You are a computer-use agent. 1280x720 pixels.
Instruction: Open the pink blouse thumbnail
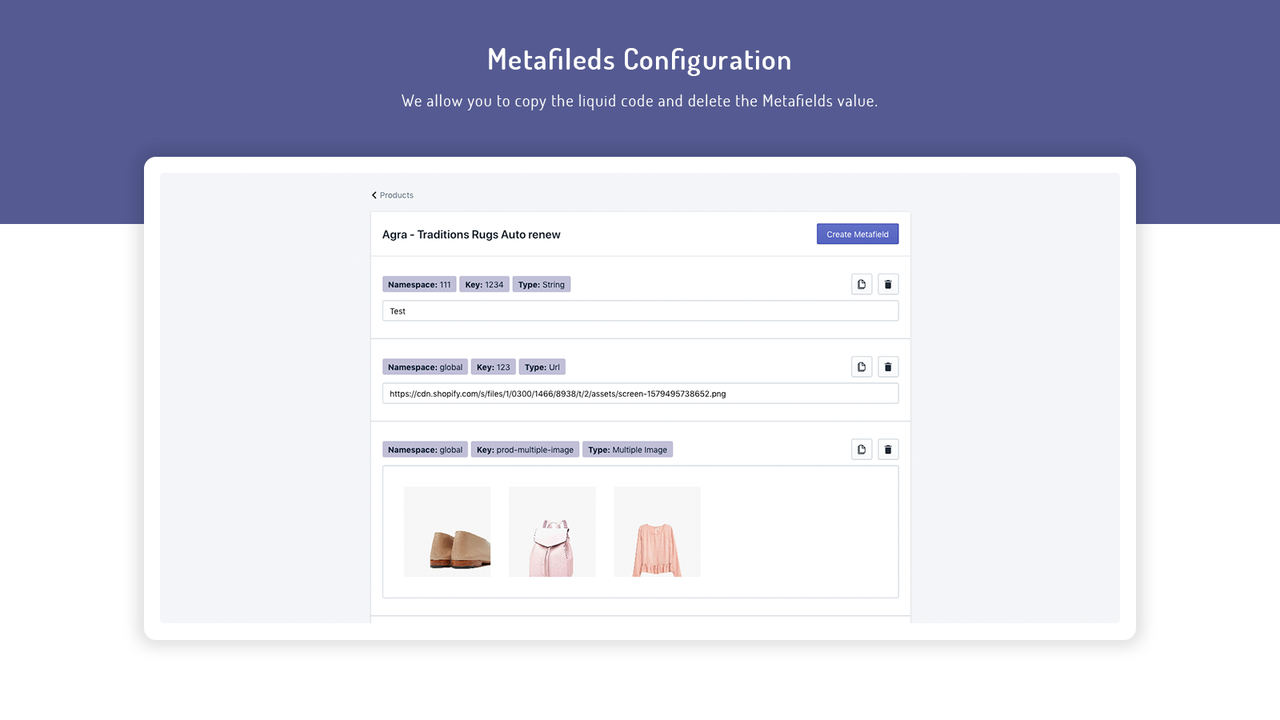[657, 531]
